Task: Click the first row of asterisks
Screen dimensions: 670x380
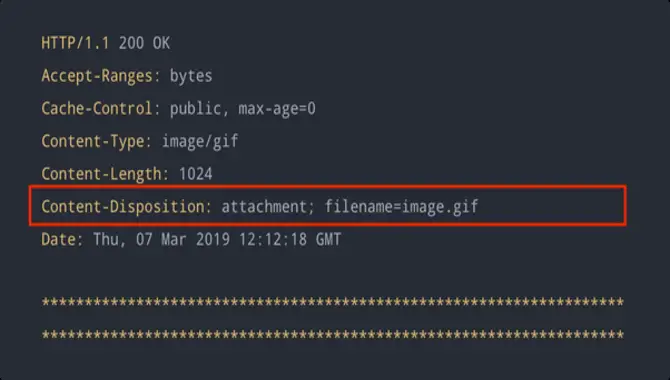Action: [x=332, y=303]
